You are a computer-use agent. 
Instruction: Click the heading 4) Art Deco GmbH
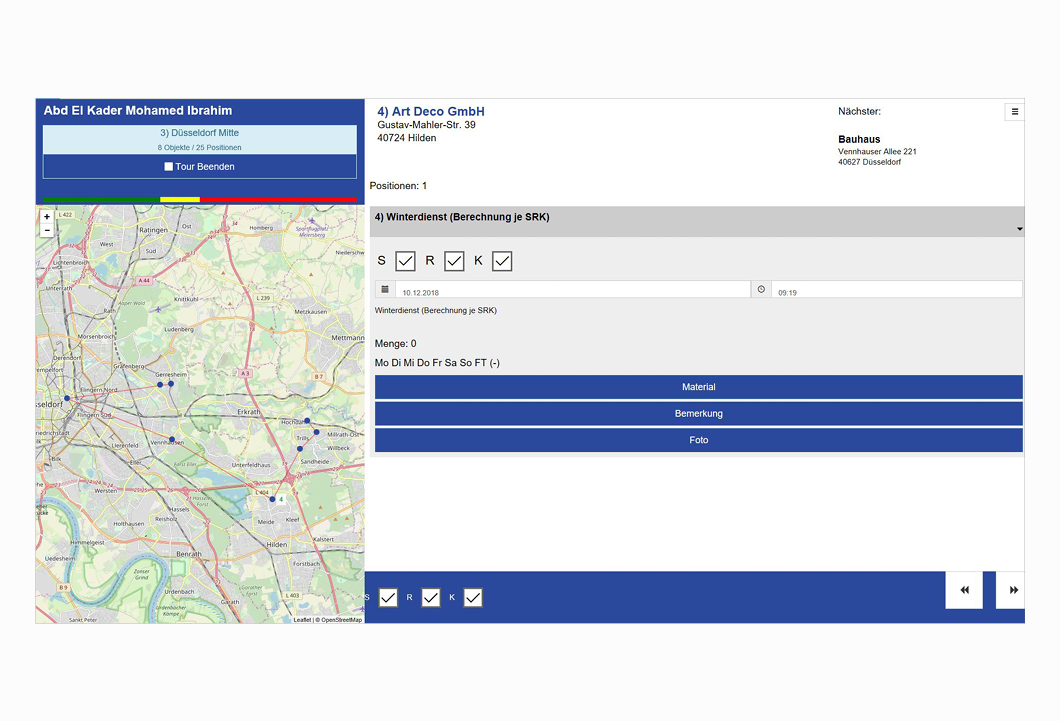point(431,111)
